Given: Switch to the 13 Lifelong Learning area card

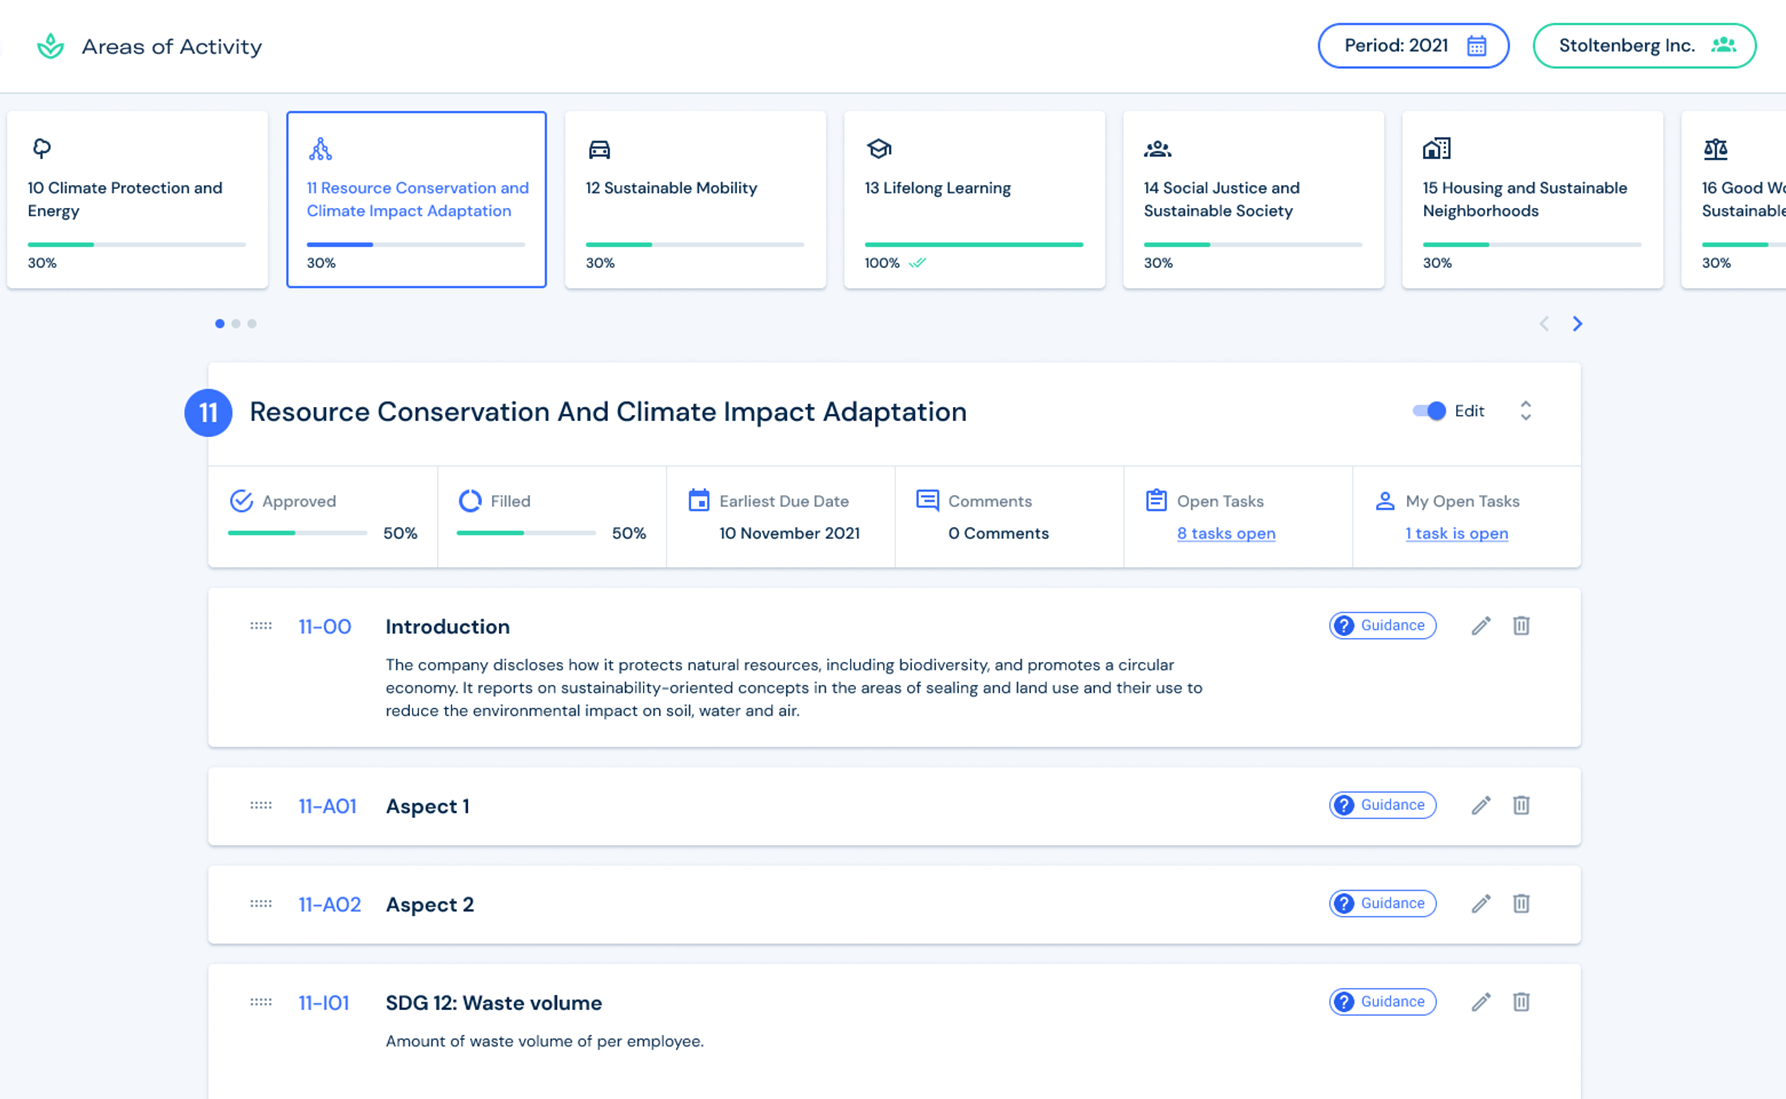Looking at the screenshot, I should click(x=974, y=199).
